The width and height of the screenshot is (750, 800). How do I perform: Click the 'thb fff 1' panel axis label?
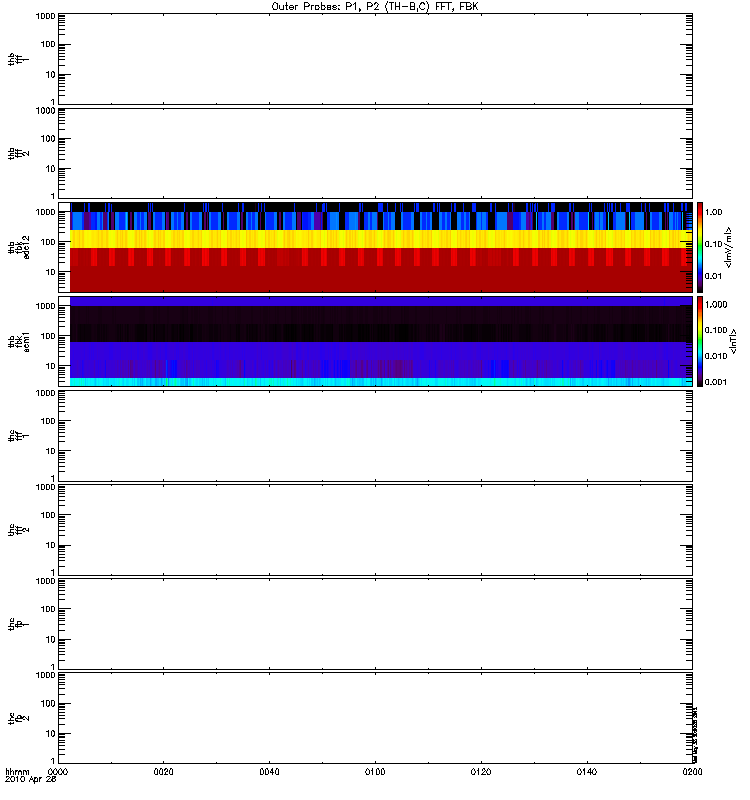click(18, 59)
